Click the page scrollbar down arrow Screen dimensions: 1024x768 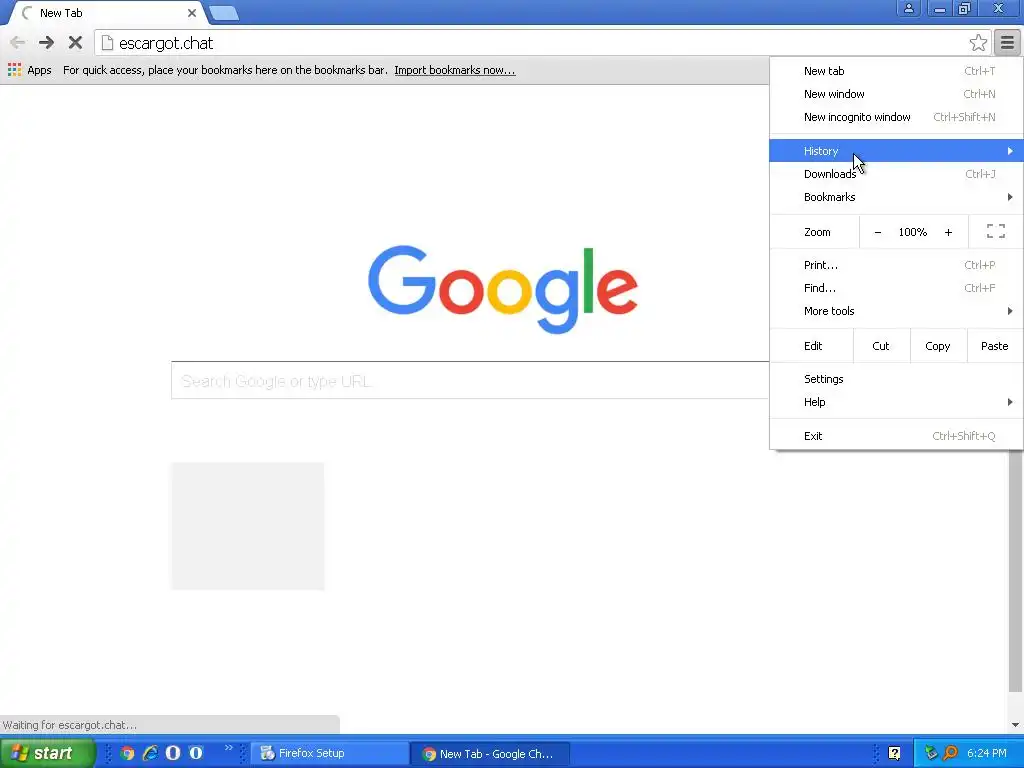(1016, 724)
